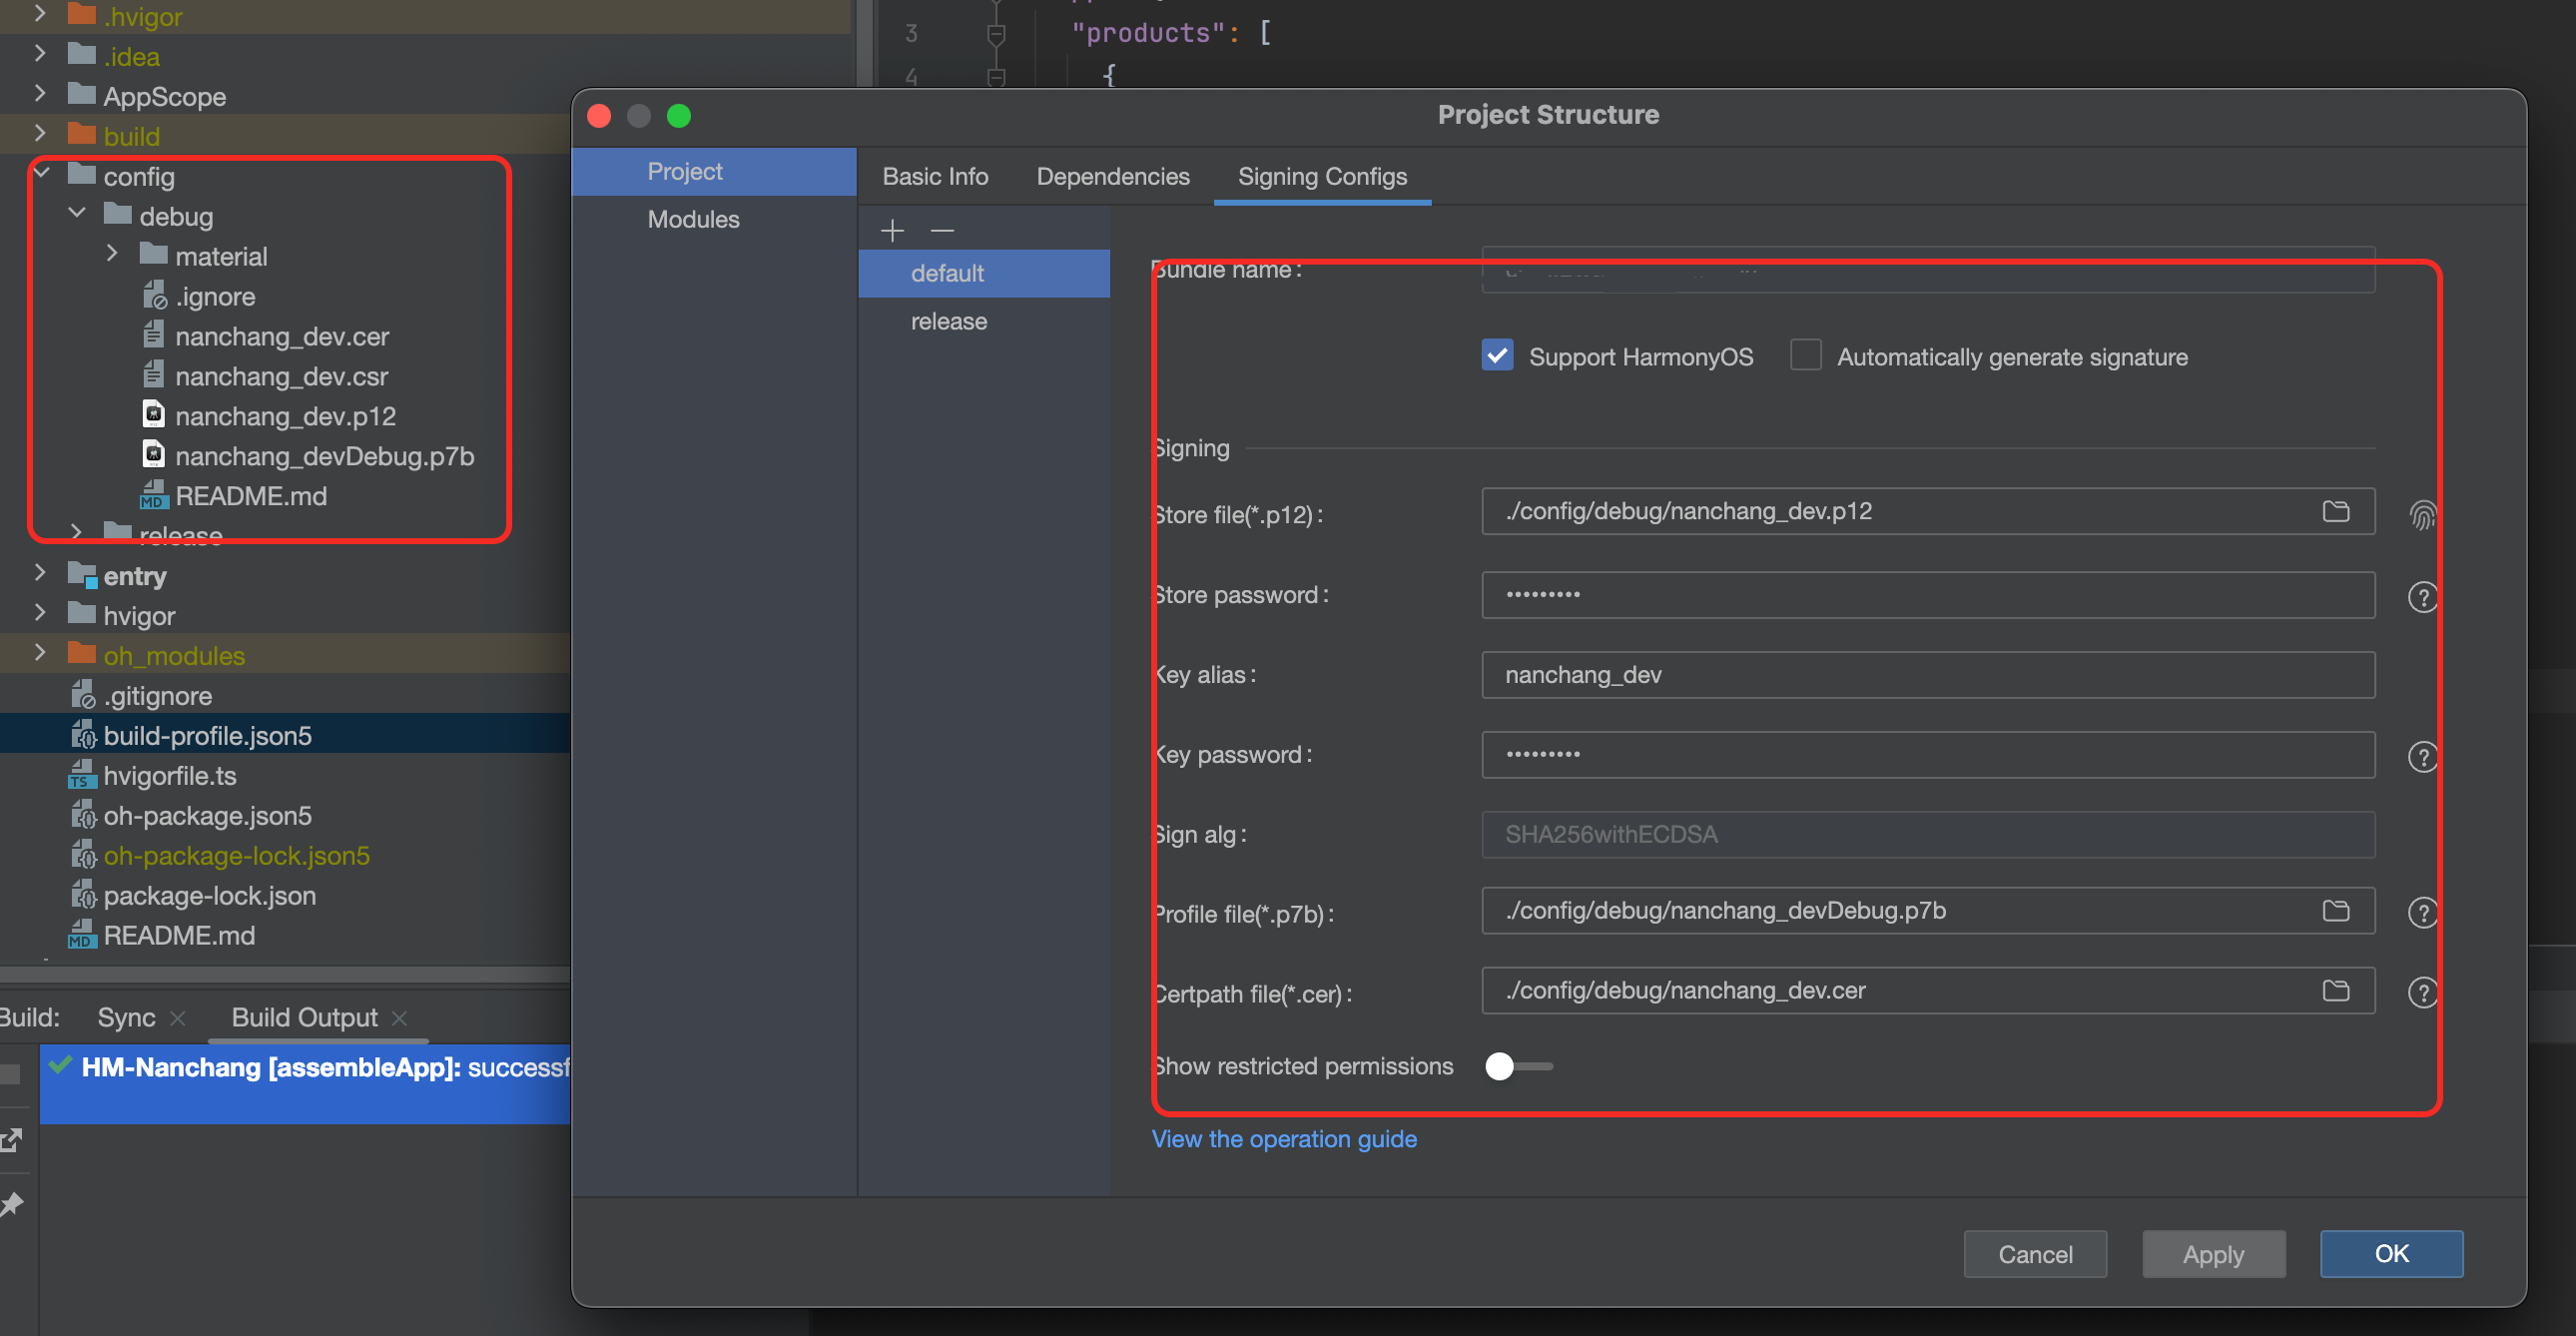Open help for Certpath file cer

point(2422,992)
